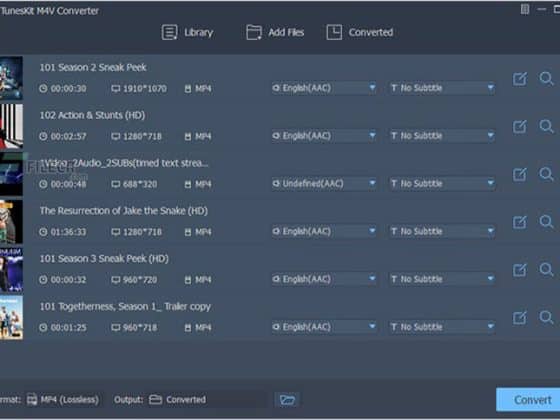This screenshot has height=420, width=560.
Task: Open audio dropdown for Season 2 Sneak Peek
Action: 324,88
